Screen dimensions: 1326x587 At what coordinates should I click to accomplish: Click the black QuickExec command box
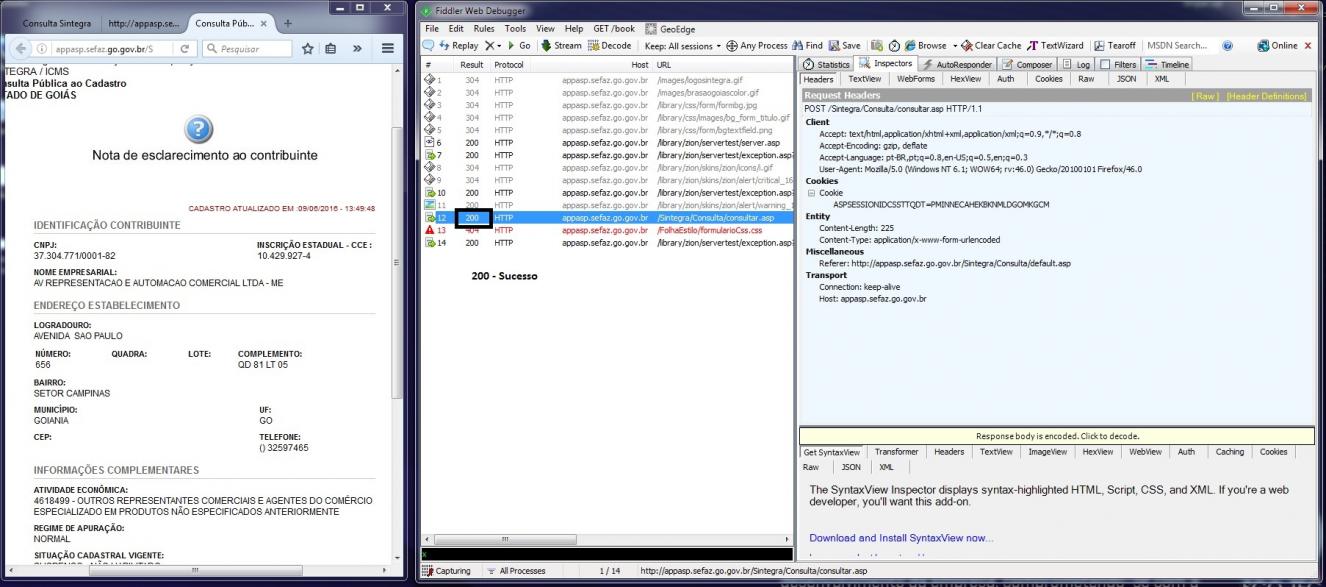(x=607, y=554)
